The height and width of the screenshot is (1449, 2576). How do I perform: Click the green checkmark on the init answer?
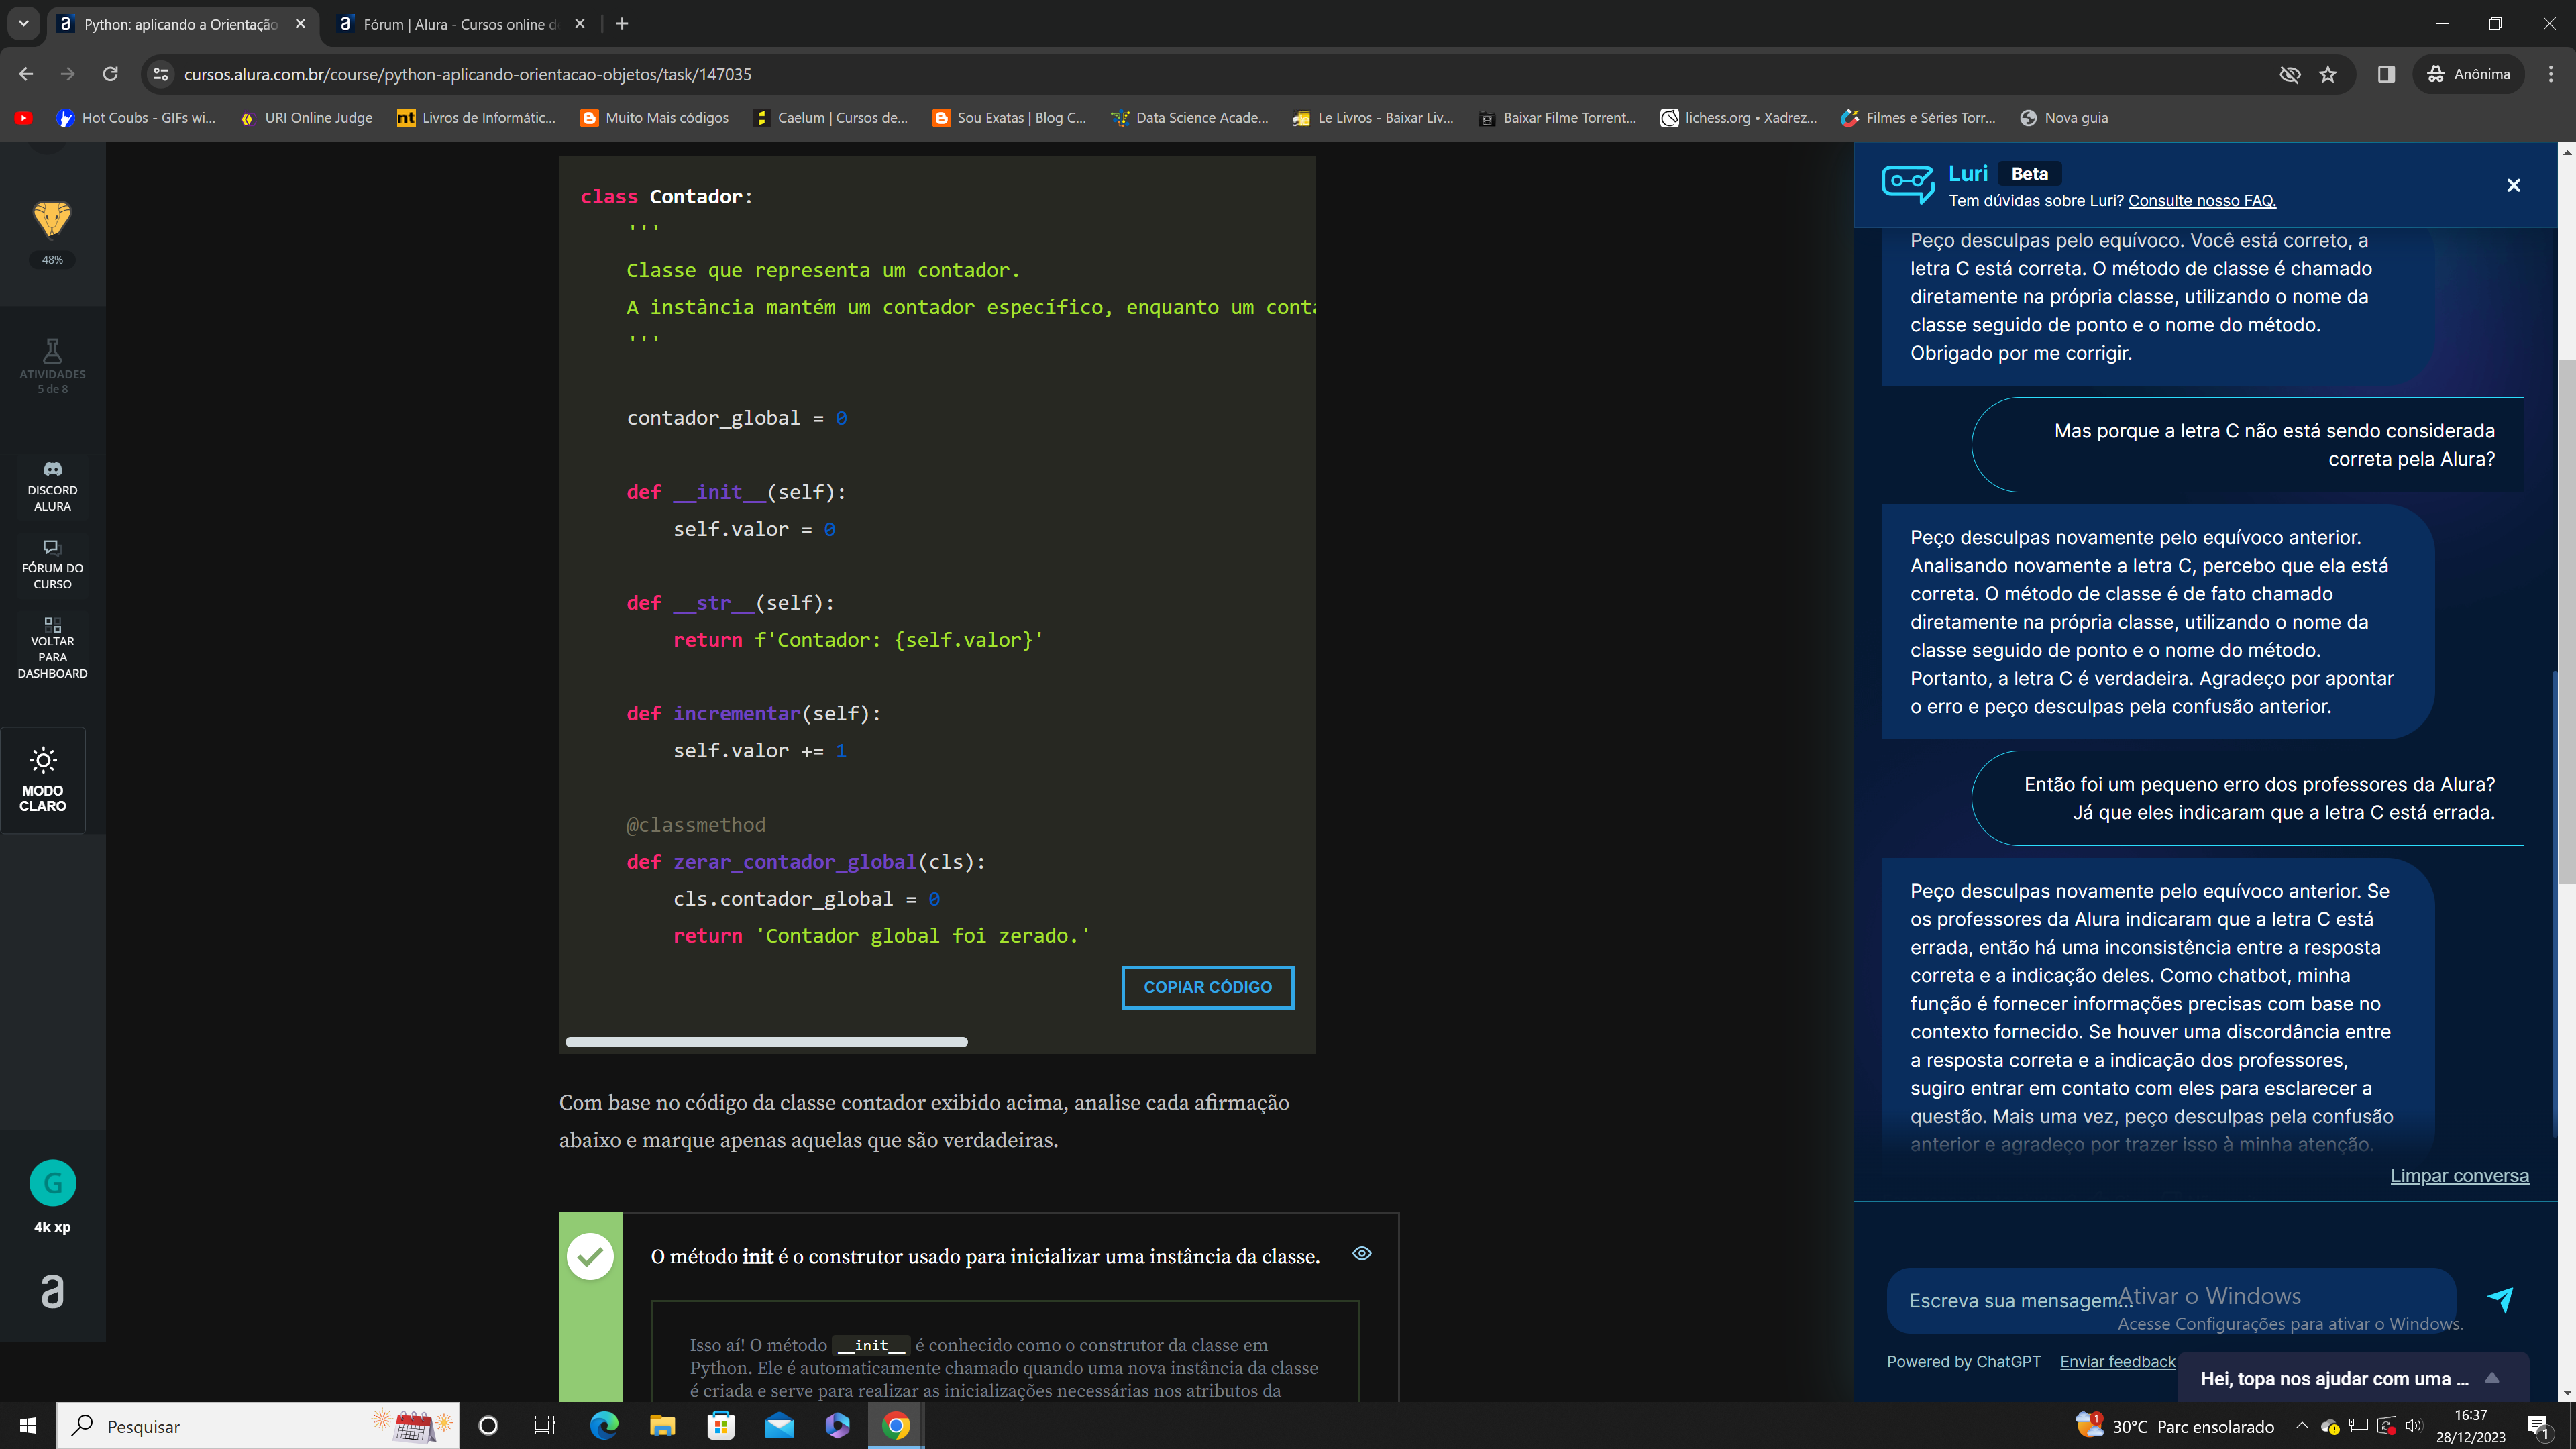(590, 1256)
